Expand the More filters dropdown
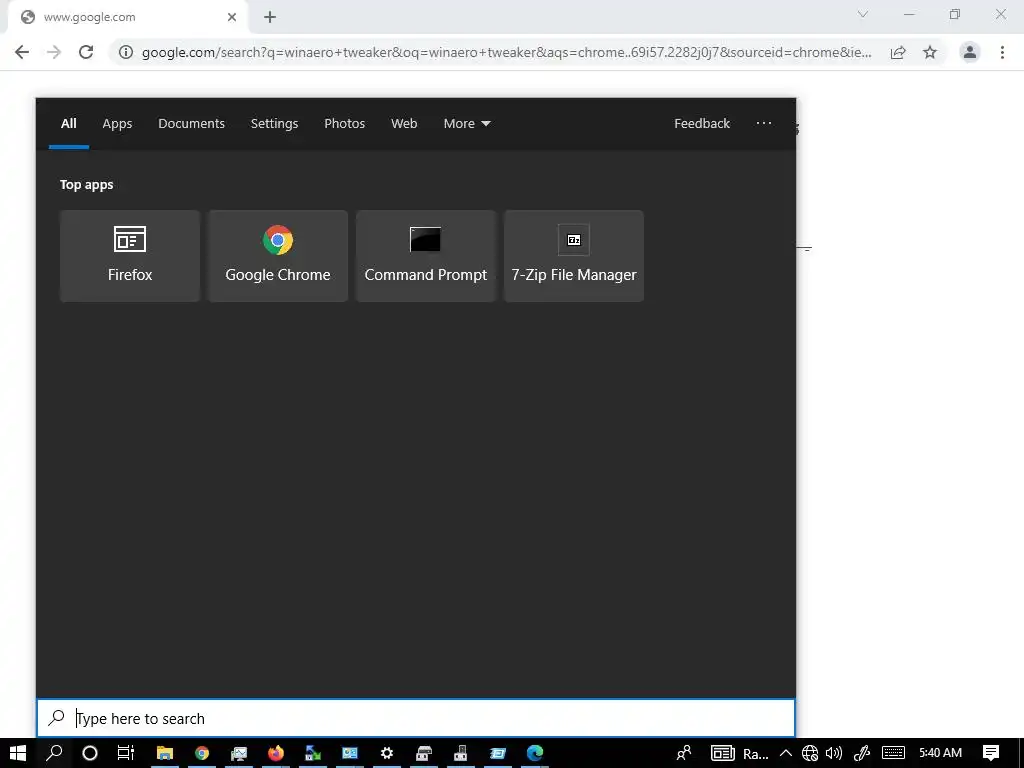The width and height of the screenshot is (1024, 768). pyautogui.click(x=467, y=123)
